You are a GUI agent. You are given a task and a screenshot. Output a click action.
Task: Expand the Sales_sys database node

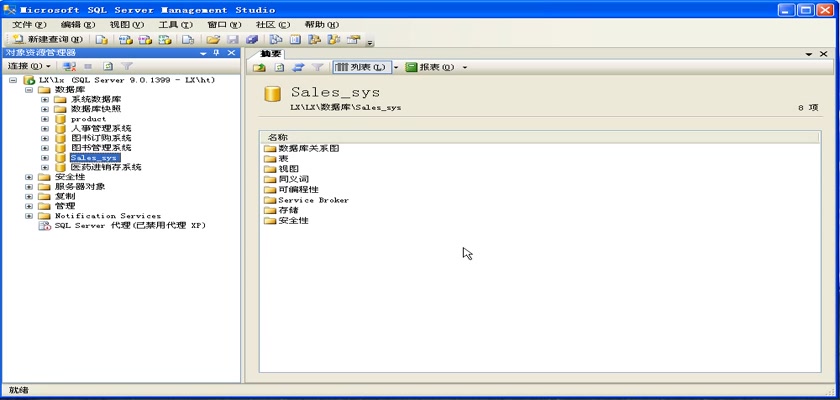tap(45, 158)
